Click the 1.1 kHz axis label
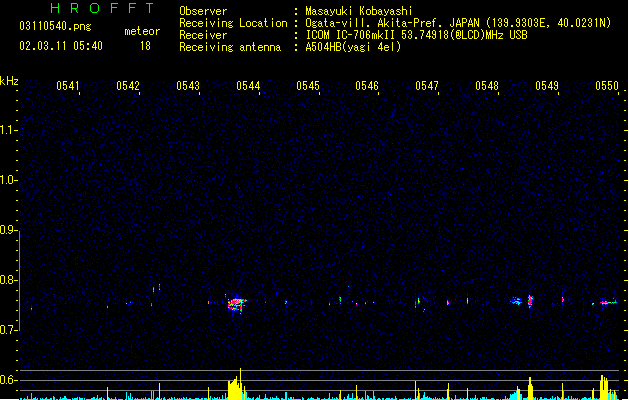 click(8, 130)
